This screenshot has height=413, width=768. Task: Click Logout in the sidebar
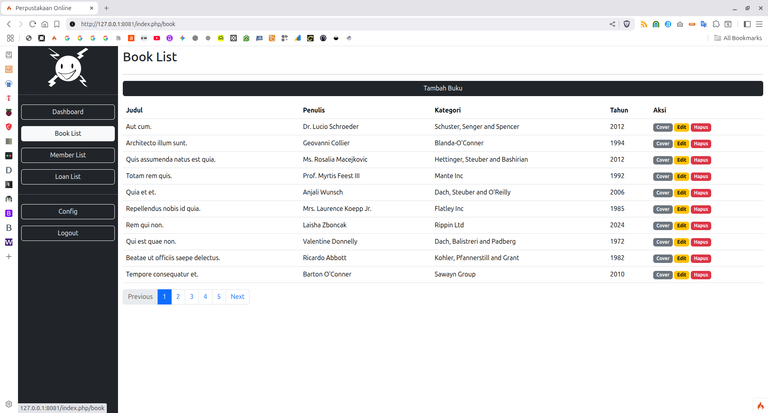coord(68,233)
